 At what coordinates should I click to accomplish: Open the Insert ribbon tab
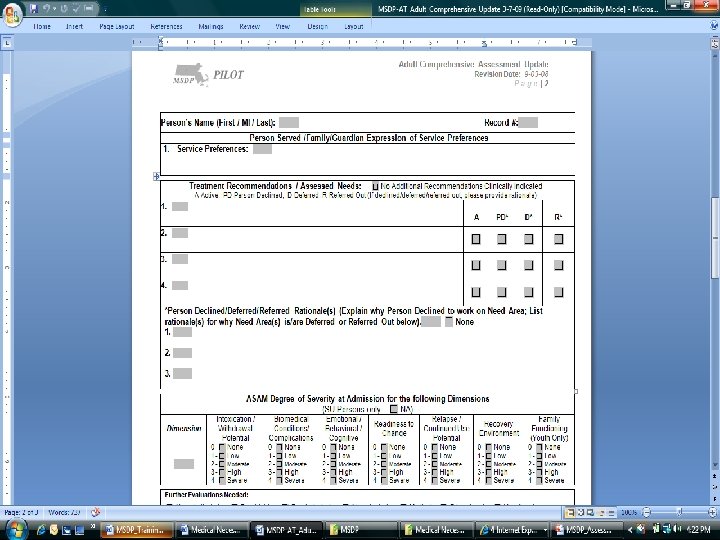(x=74, y=27)
